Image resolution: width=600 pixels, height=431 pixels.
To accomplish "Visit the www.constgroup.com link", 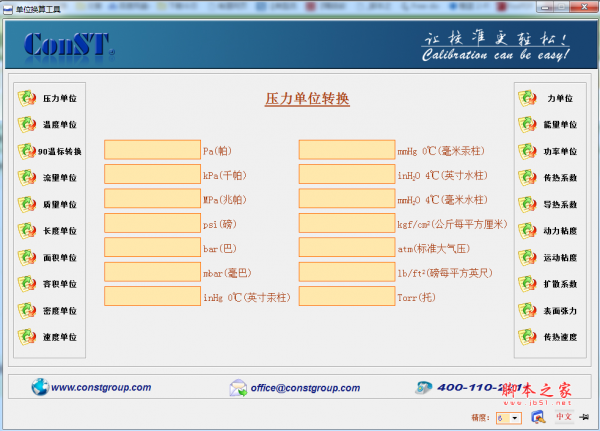I will (101, 387).
